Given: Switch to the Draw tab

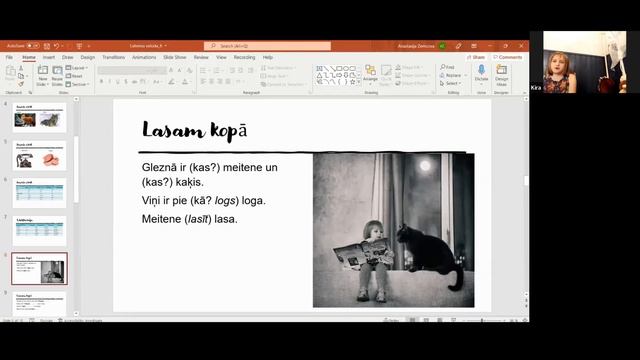Looking at the screenshot, I should [x=67, y=58].
